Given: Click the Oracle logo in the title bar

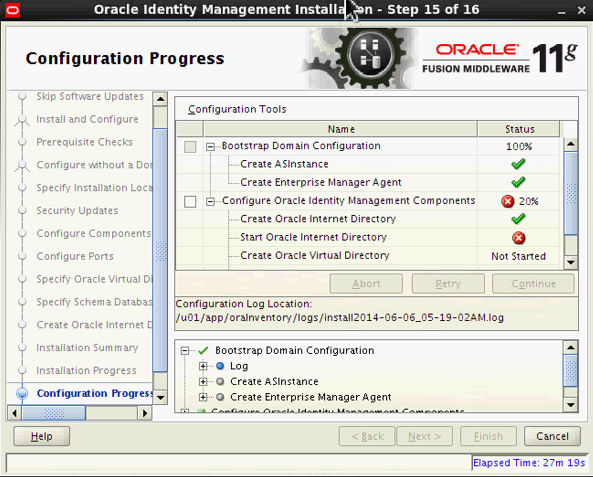Looking at the screenshot, I should (x=12, y=10).
